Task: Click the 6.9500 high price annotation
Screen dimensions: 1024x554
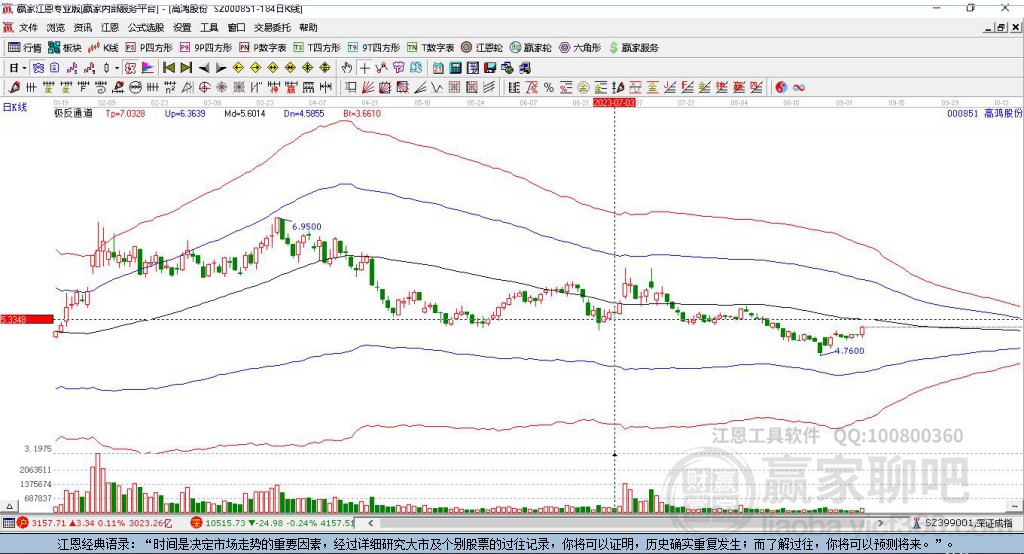Action: coord(307,227)
